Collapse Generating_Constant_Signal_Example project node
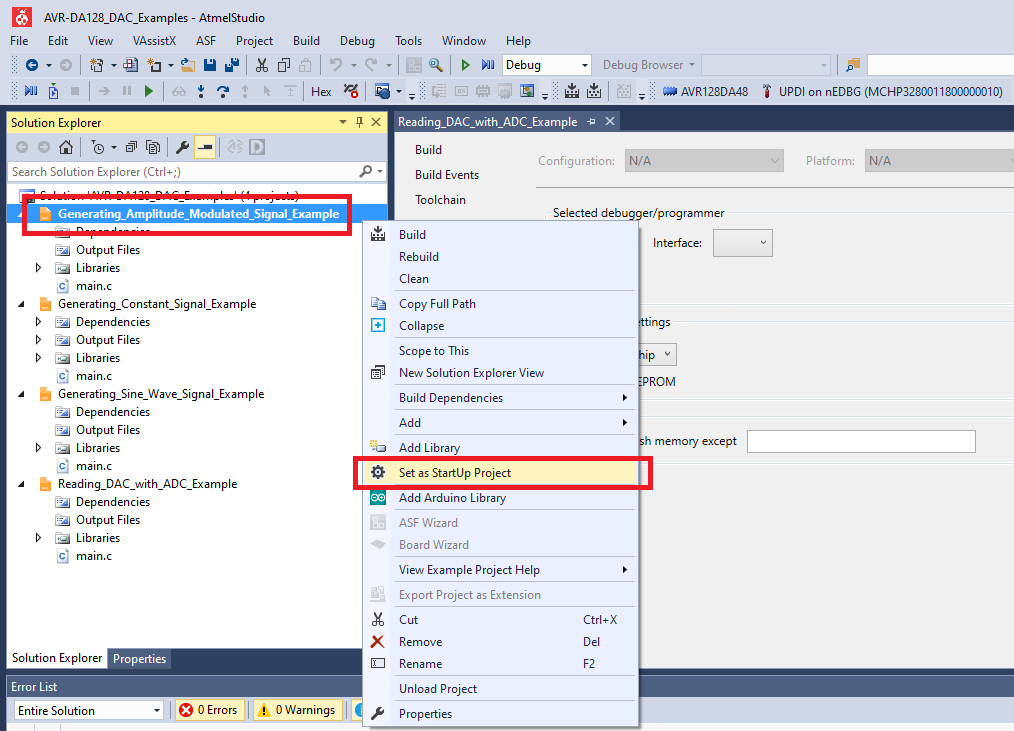The height and width of the screenshot is (731, 1014). pyautogui.click(x=21, y=304)
